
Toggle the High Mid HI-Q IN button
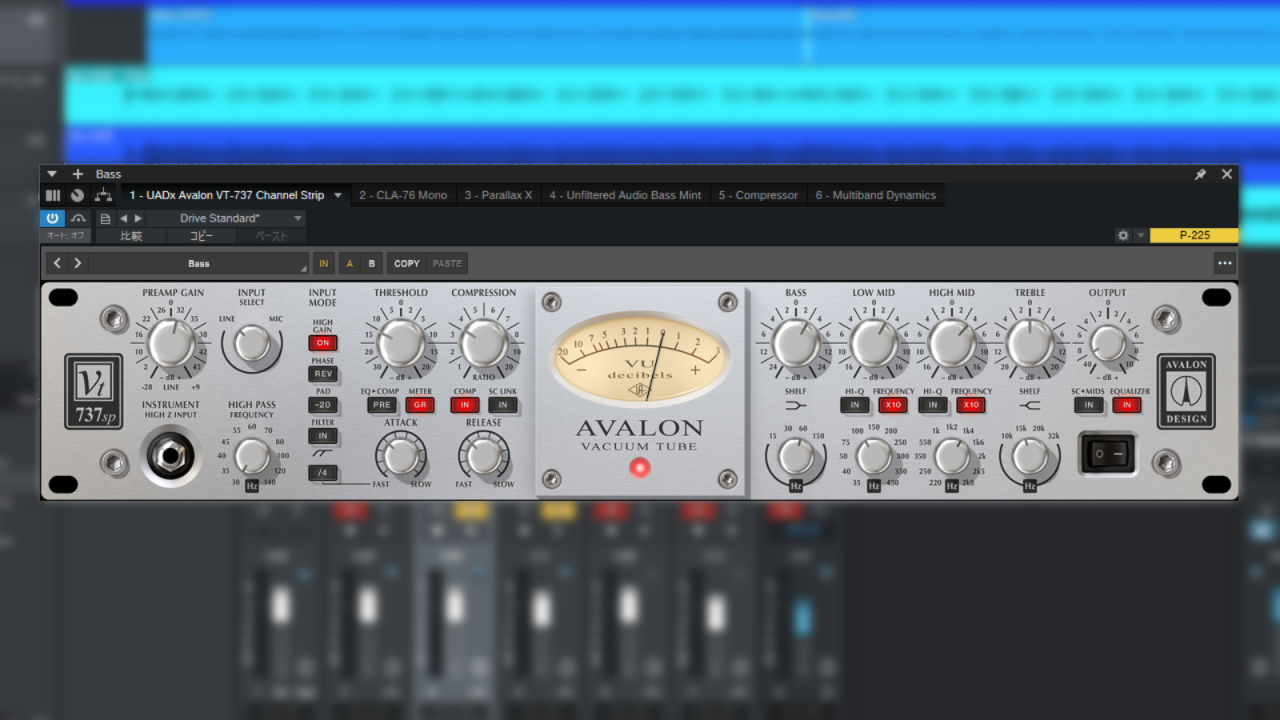(932, 405)
